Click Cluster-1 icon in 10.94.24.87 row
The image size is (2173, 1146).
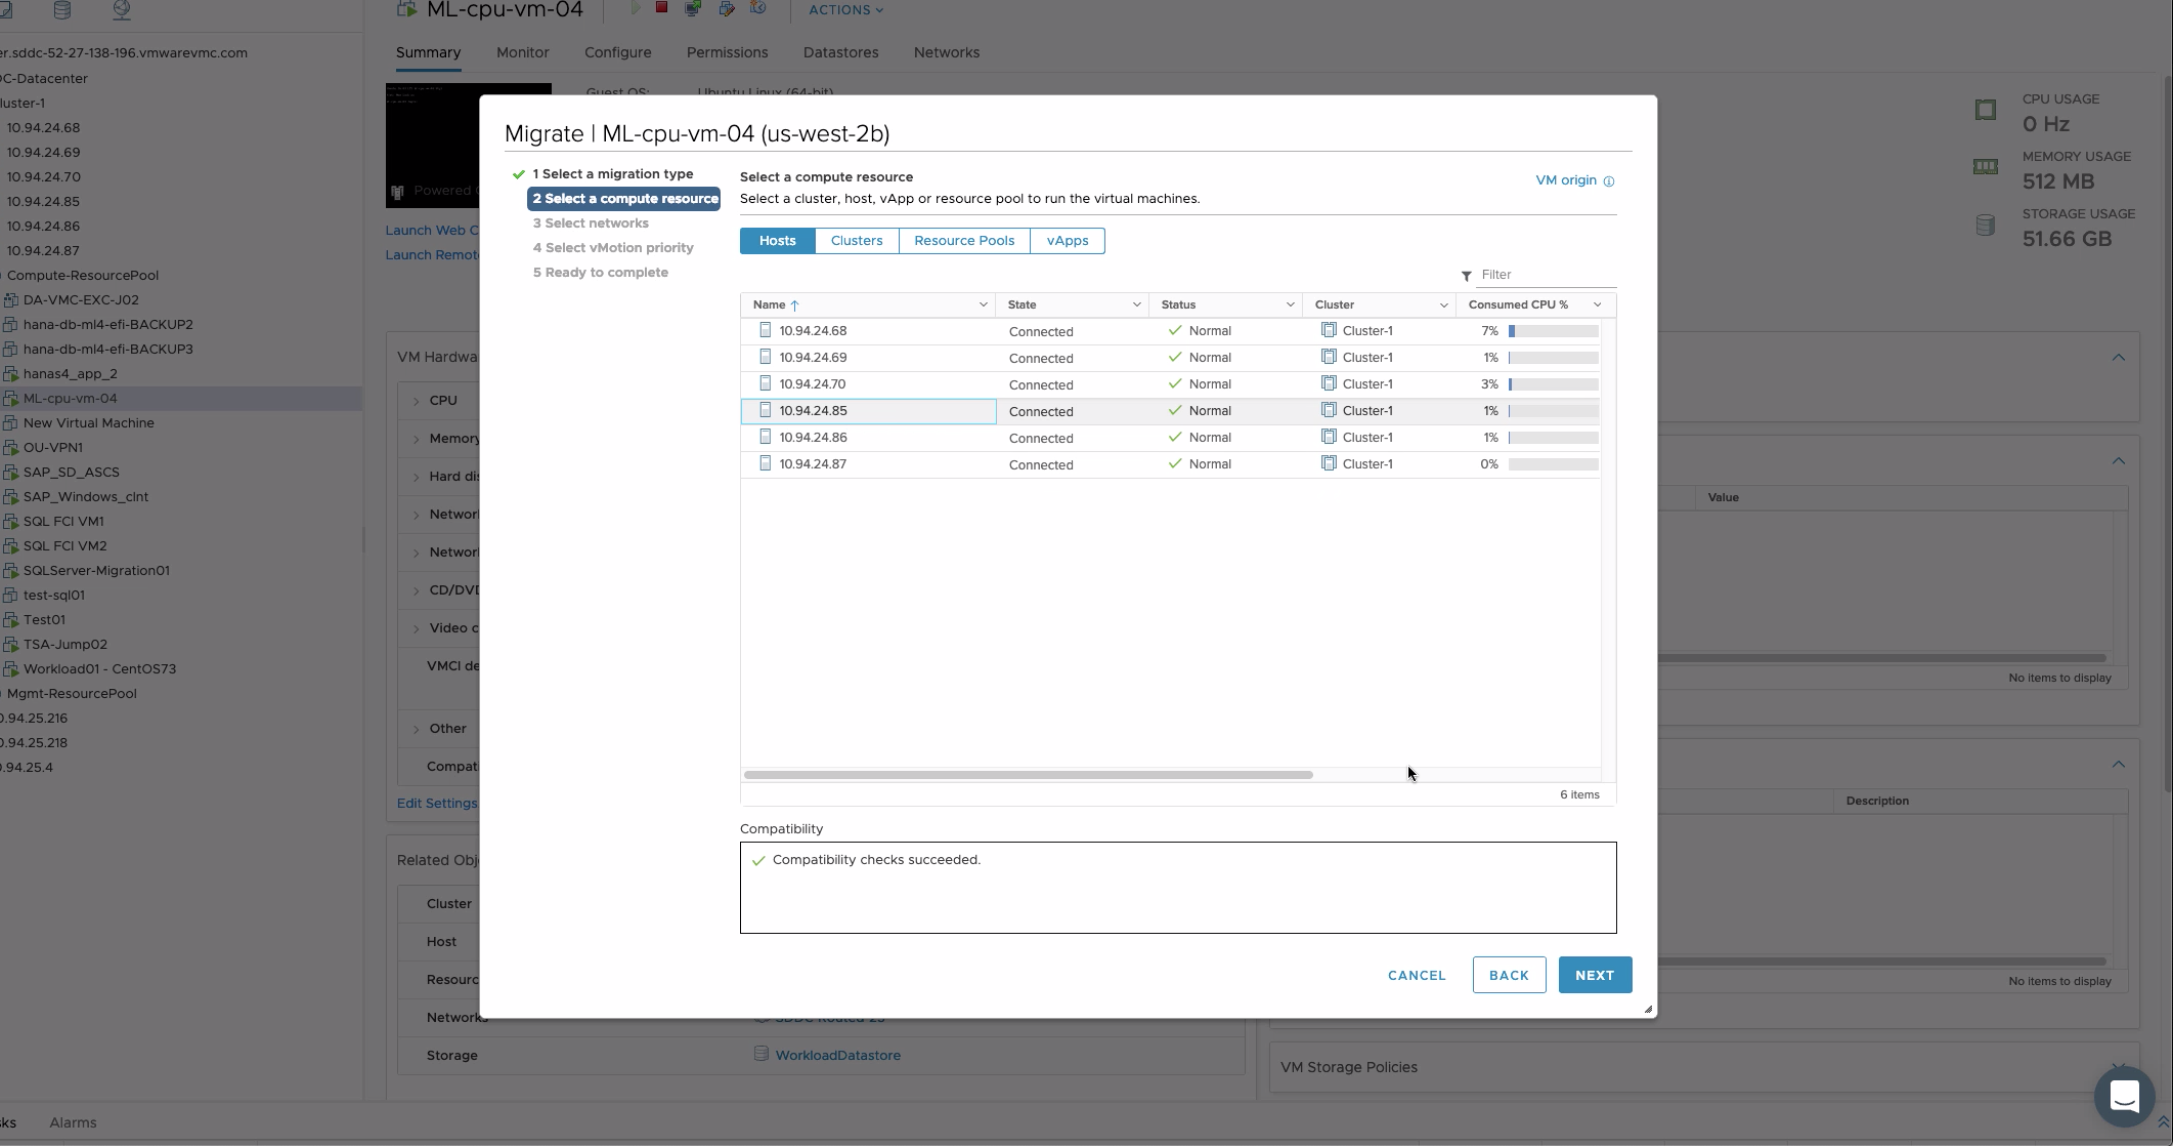pyautogui.click(x=1328, y=464)
